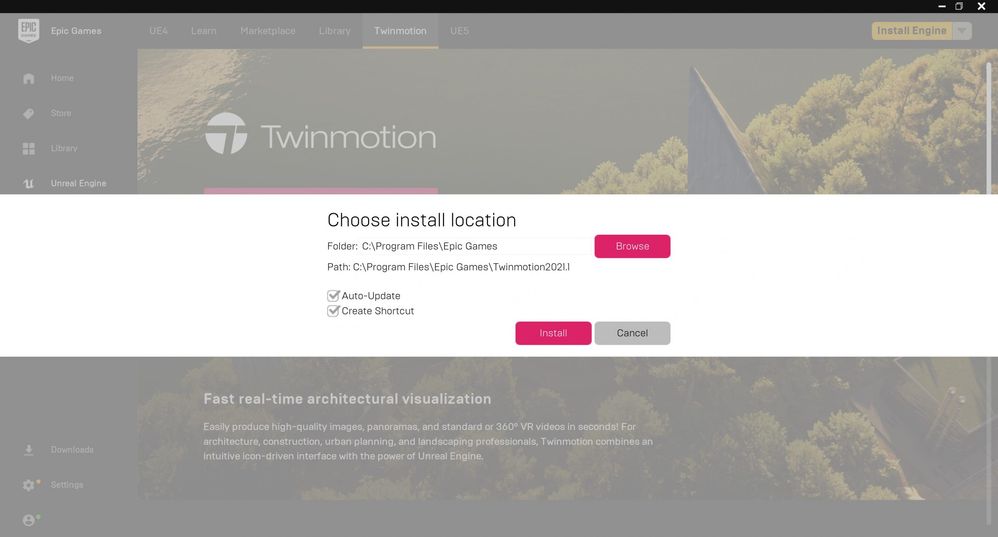Expand the Install Engine dropdown arrow
Screen dimensions: 998x537
pyautogui.click(x=962, y=31)
